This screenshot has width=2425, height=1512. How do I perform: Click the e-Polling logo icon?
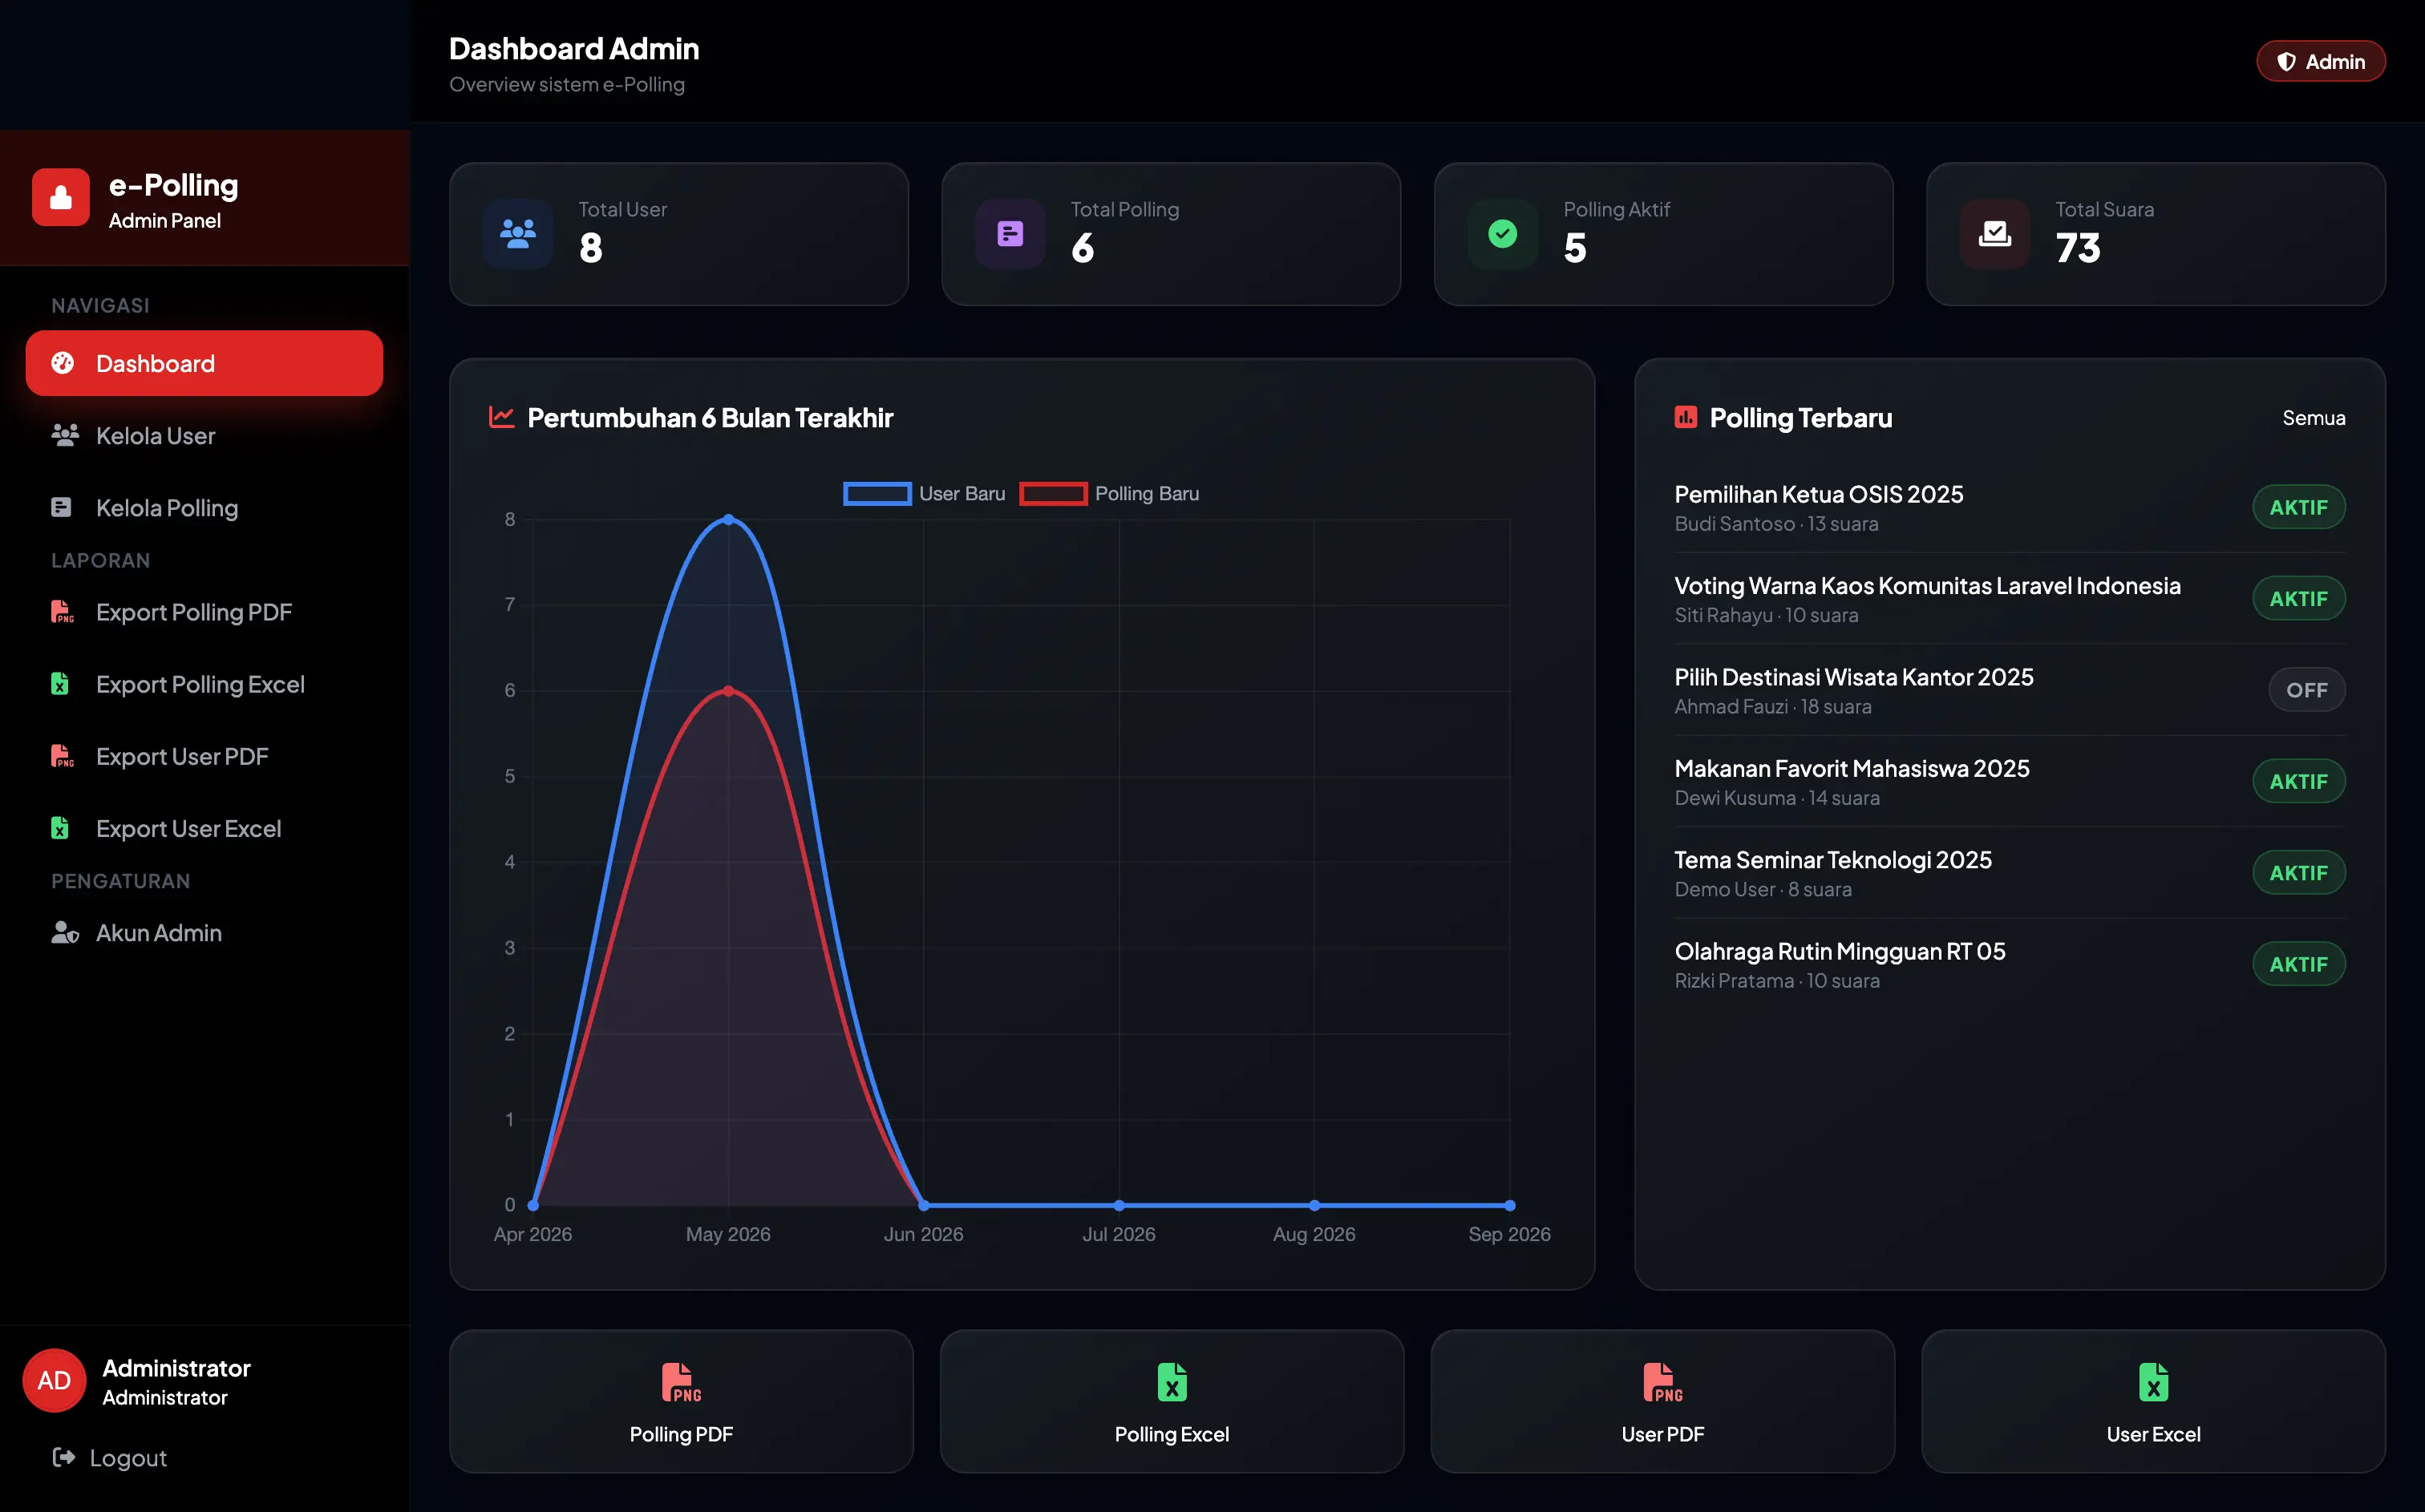click(x=60, y=197)
